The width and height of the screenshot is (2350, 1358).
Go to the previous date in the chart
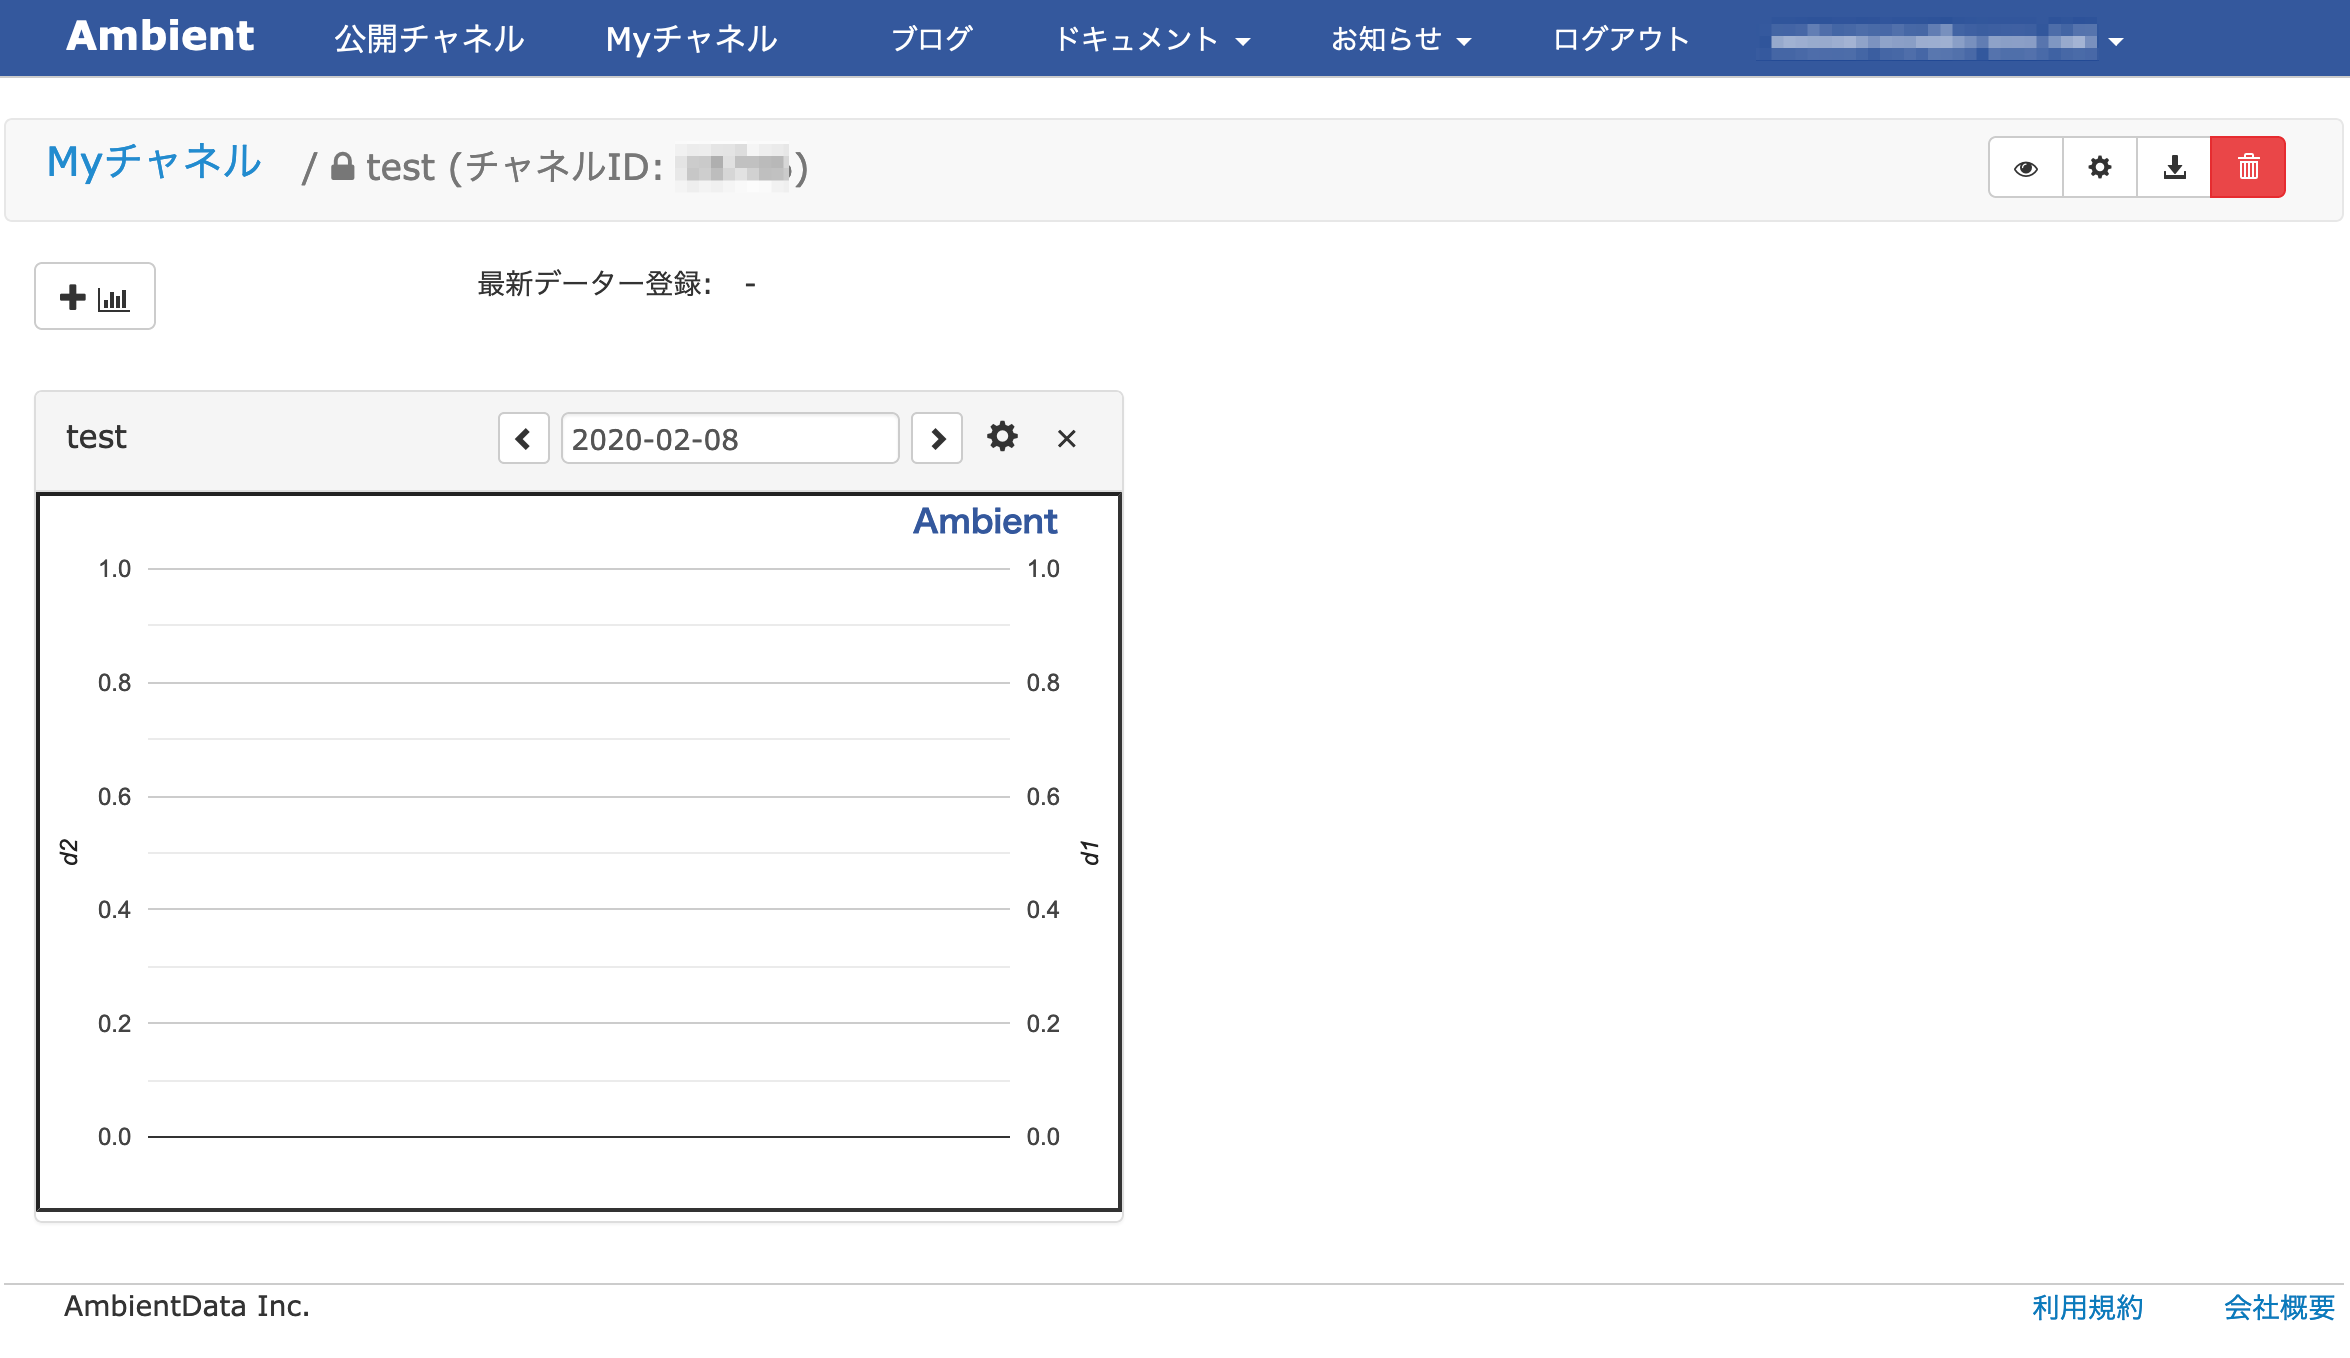(x=523, y=439)
